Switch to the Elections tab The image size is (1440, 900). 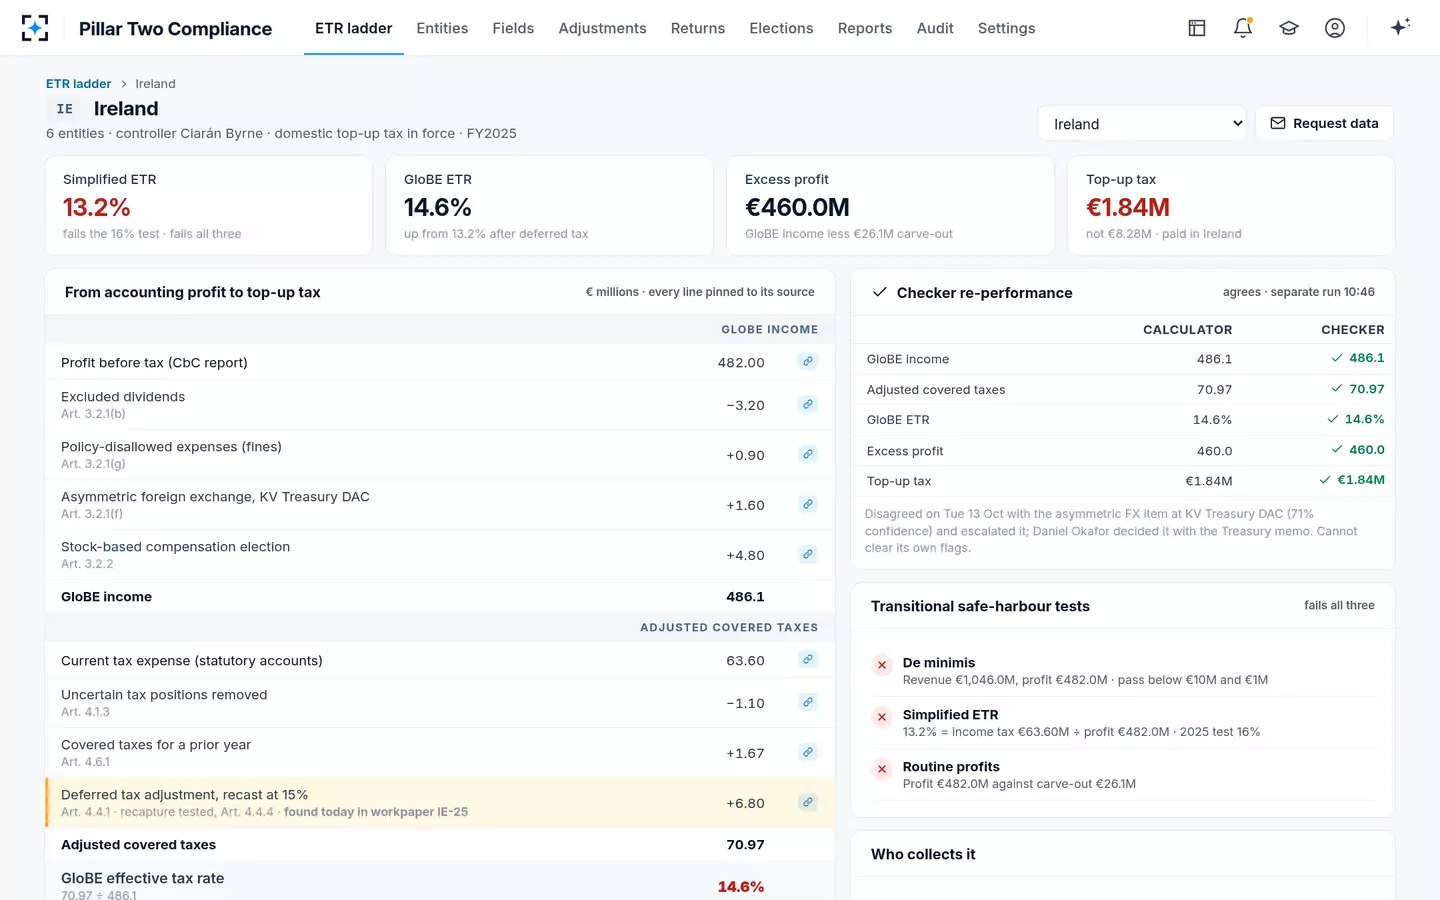[781, 28]
